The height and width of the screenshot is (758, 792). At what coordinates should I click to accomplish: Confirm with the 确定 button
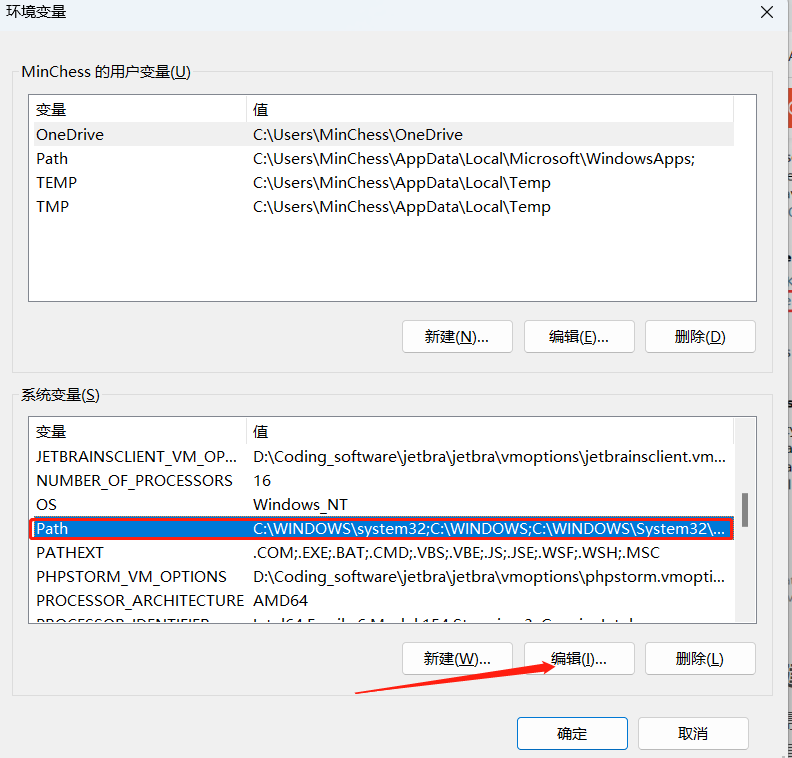(x=572, y=733)
